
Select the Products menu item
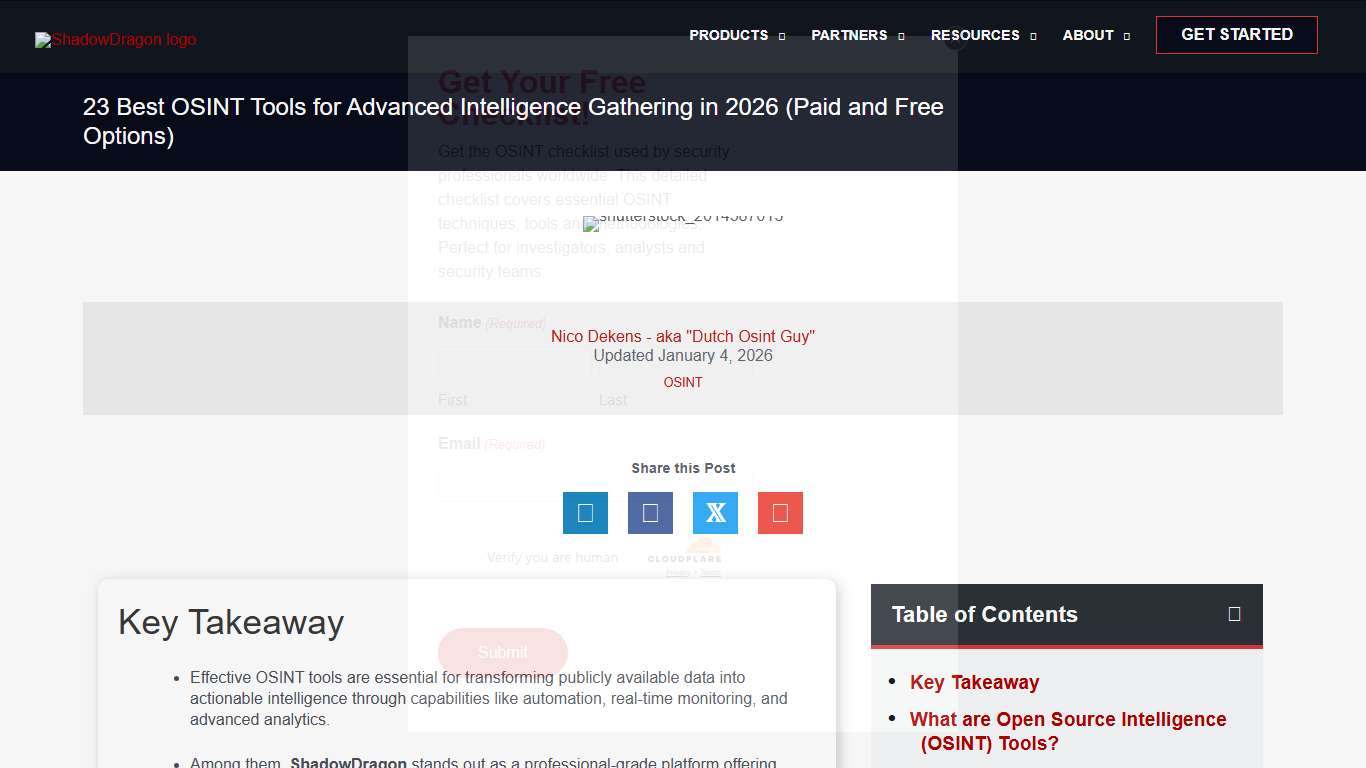tap(729, 35)
